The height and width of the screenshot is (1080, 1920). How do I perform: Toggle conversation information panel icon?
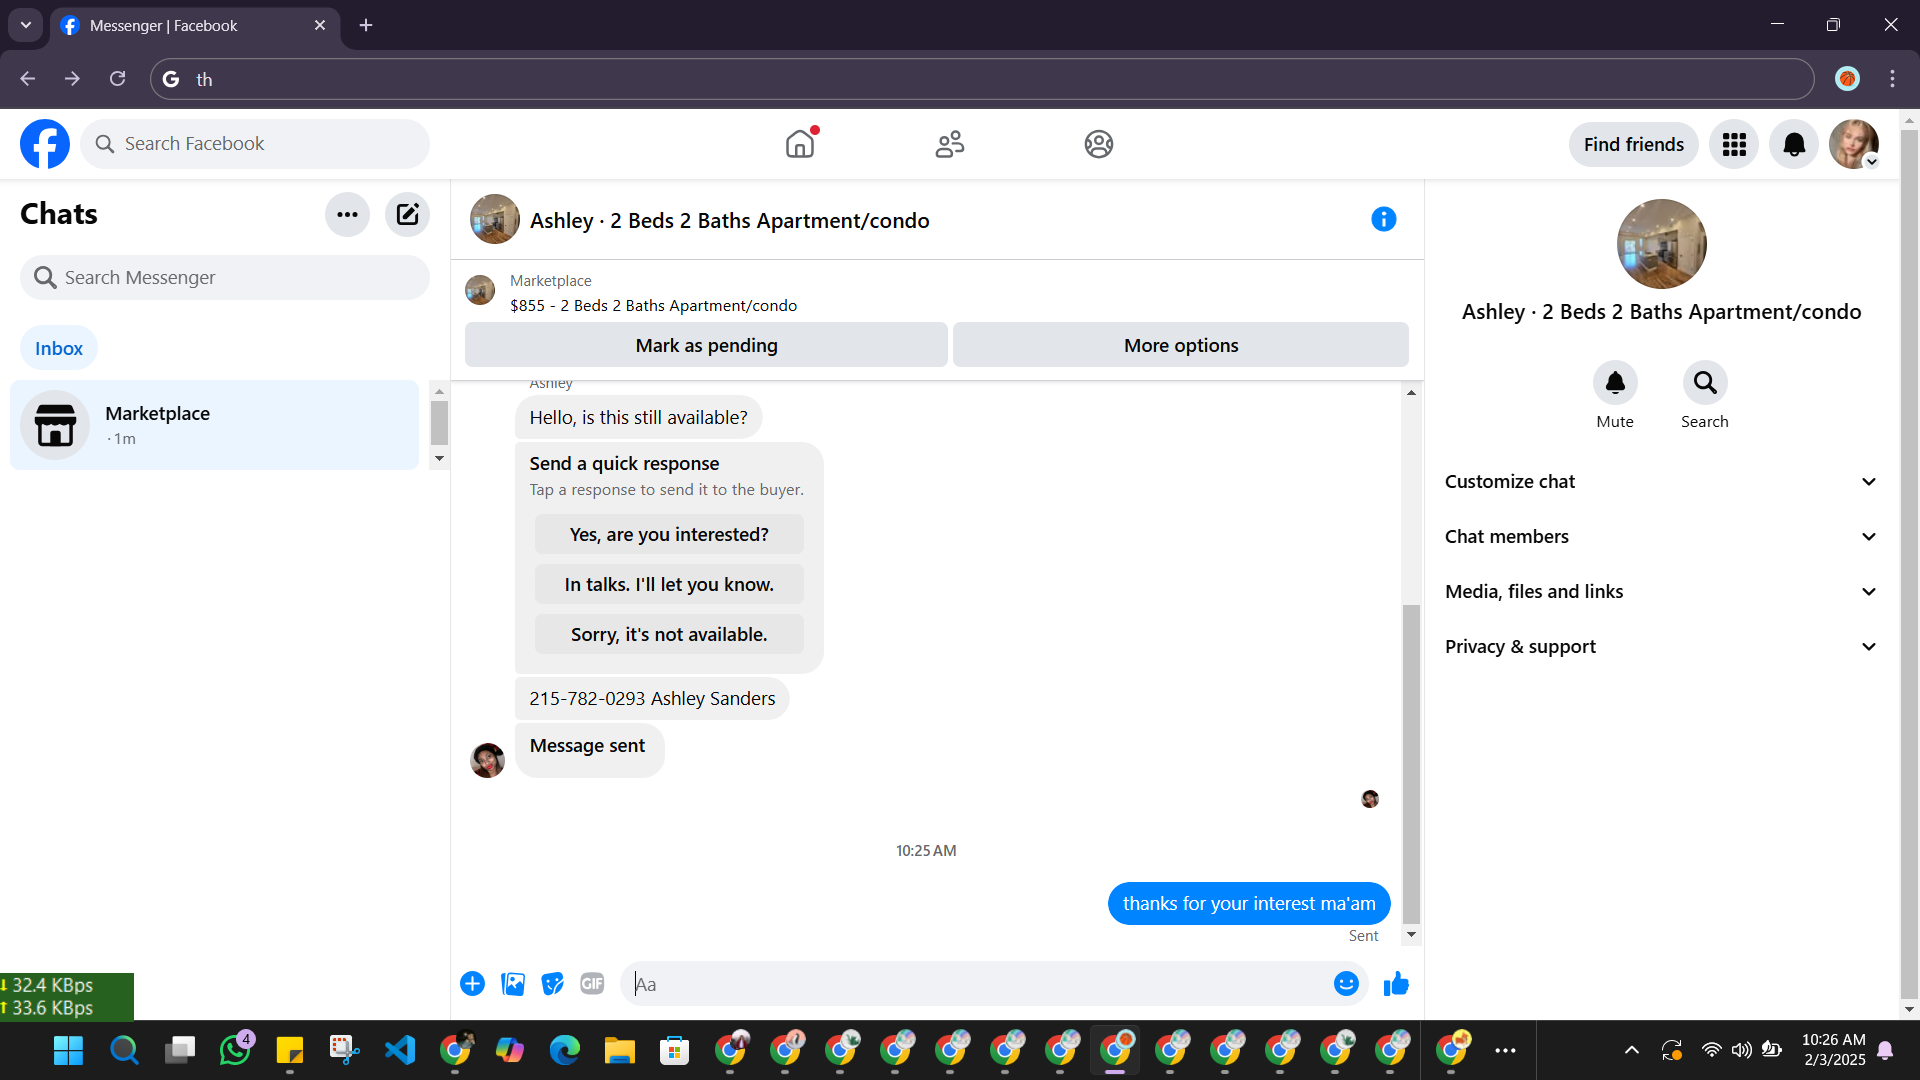(1383, 219)
